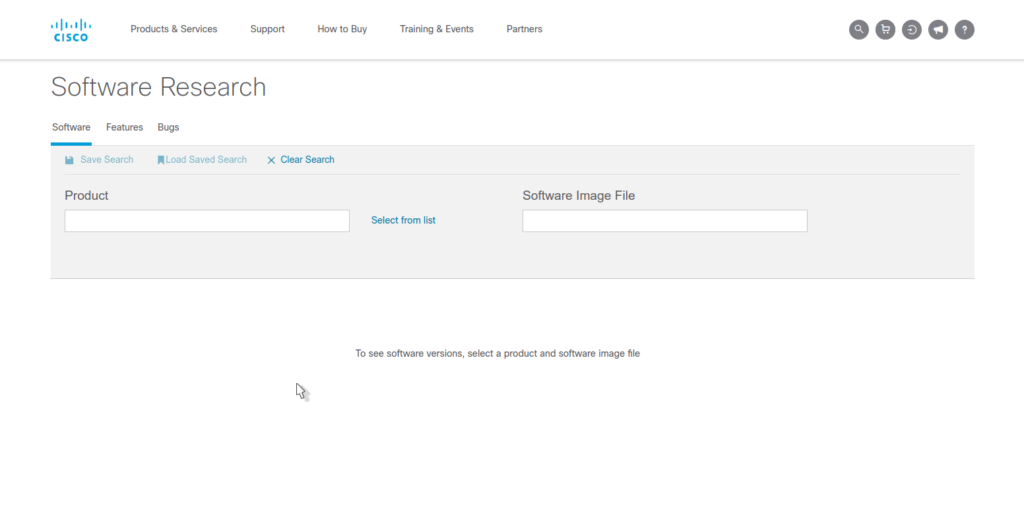Click the Save Search floppy disk icon

(x=69, y=160)
